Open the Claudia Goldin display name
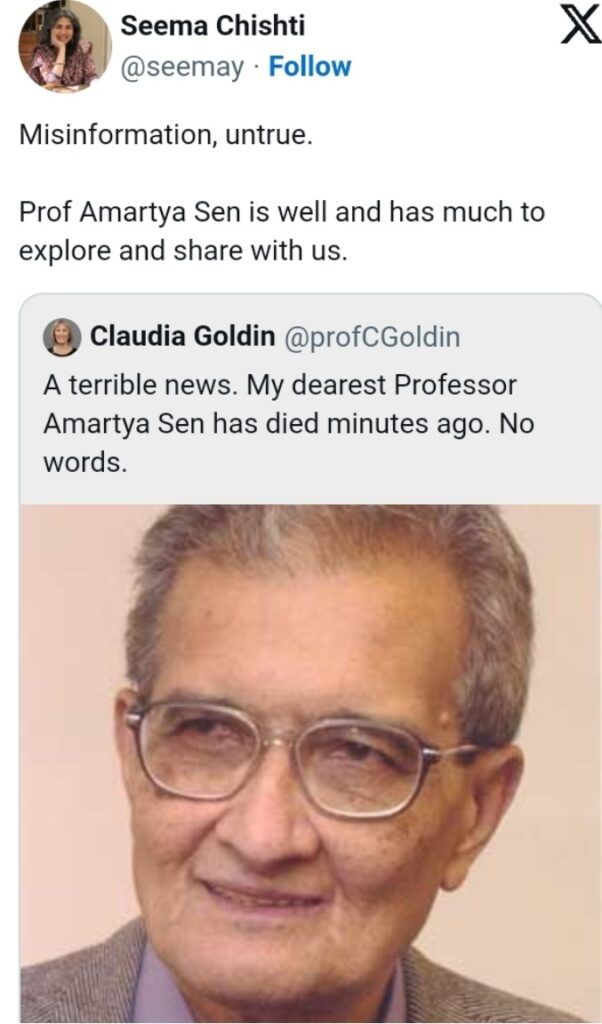This screenshot has width=602, height=1024. tap(182, 337)
